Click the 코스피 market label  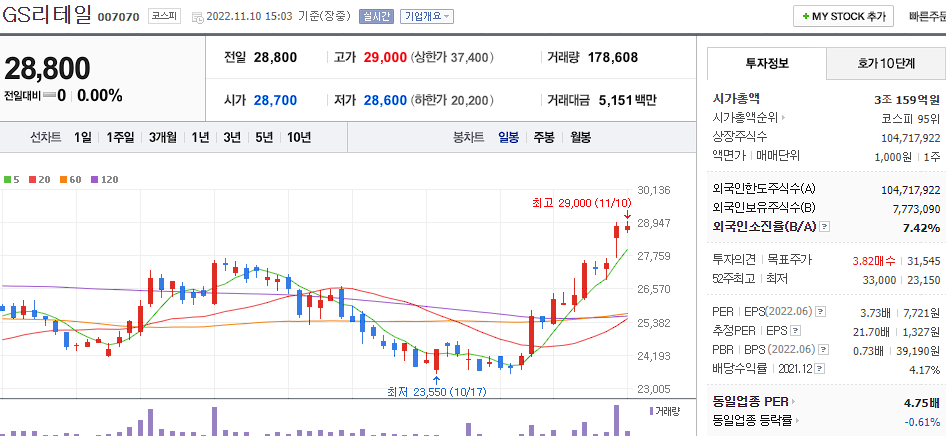[165, 16]
